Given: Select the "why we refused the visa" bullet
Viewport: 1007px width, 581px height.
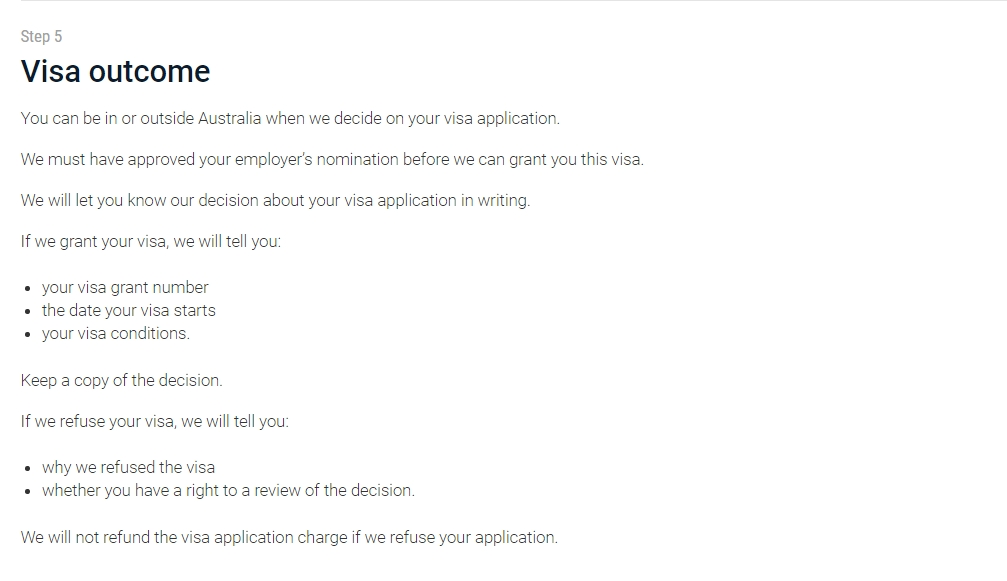Looking at the screenshot, I should (x=128, y=467).
